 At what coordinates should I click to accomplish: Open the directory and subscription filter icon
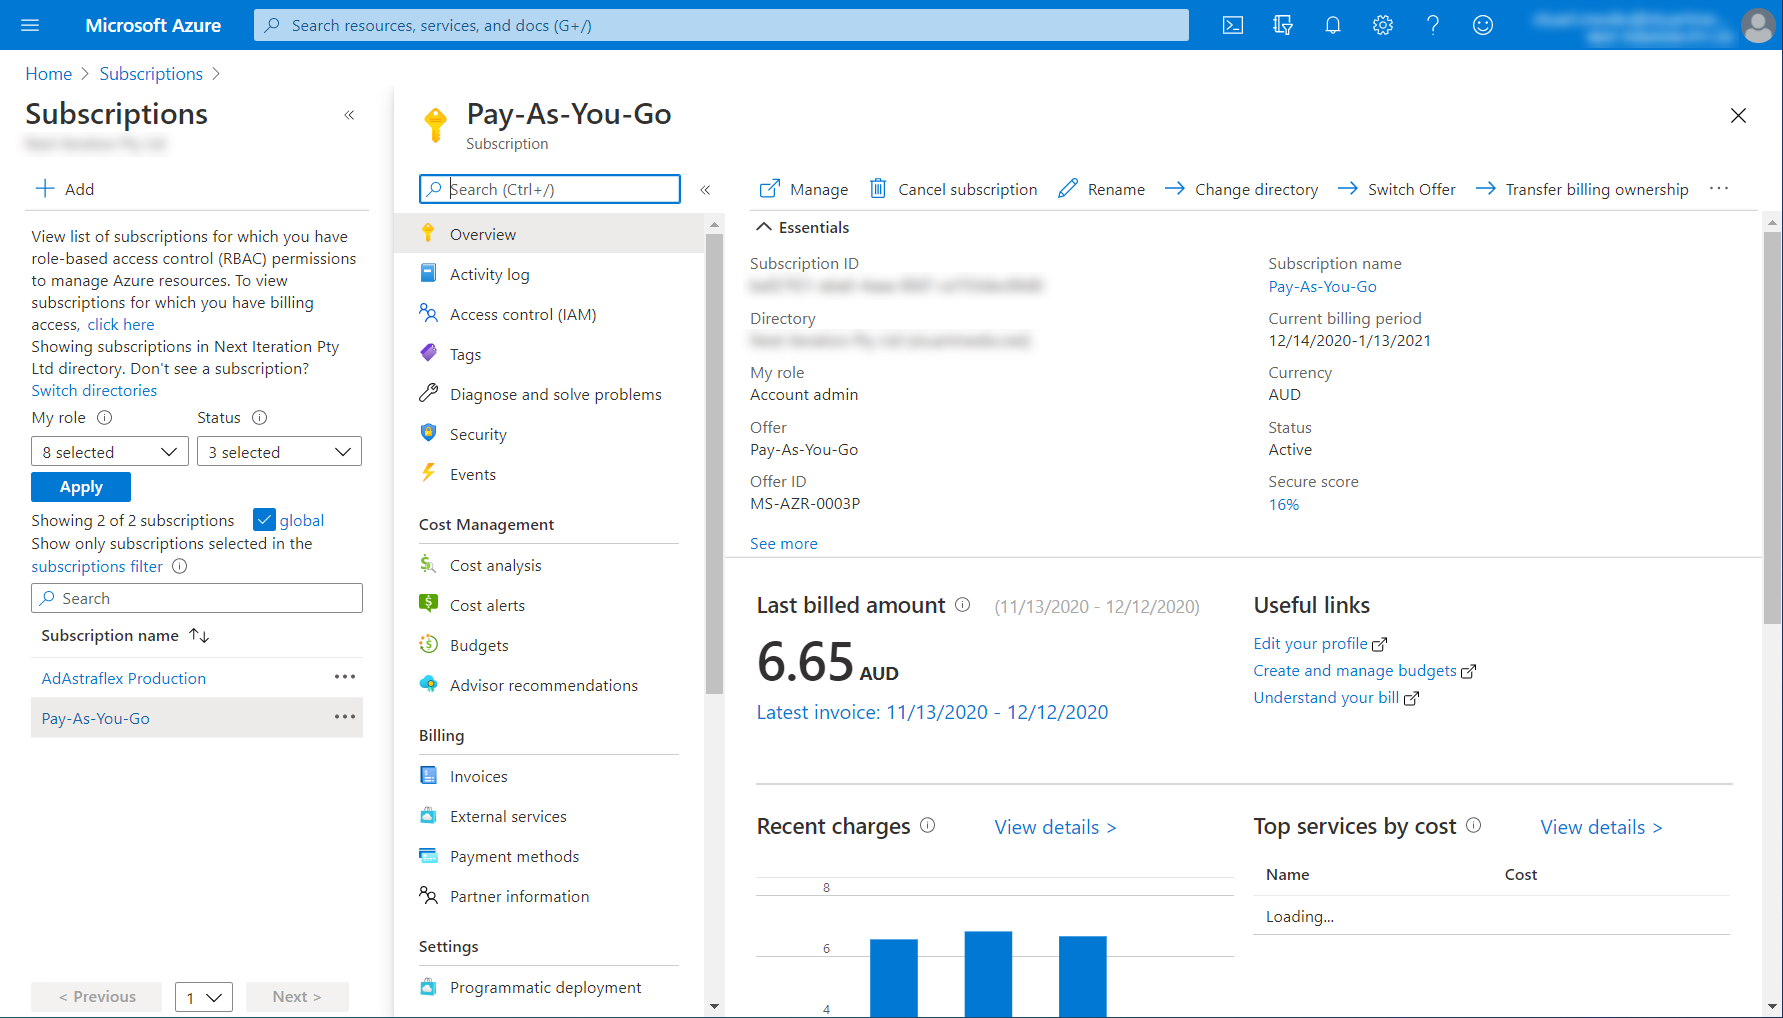(1283, 25)
